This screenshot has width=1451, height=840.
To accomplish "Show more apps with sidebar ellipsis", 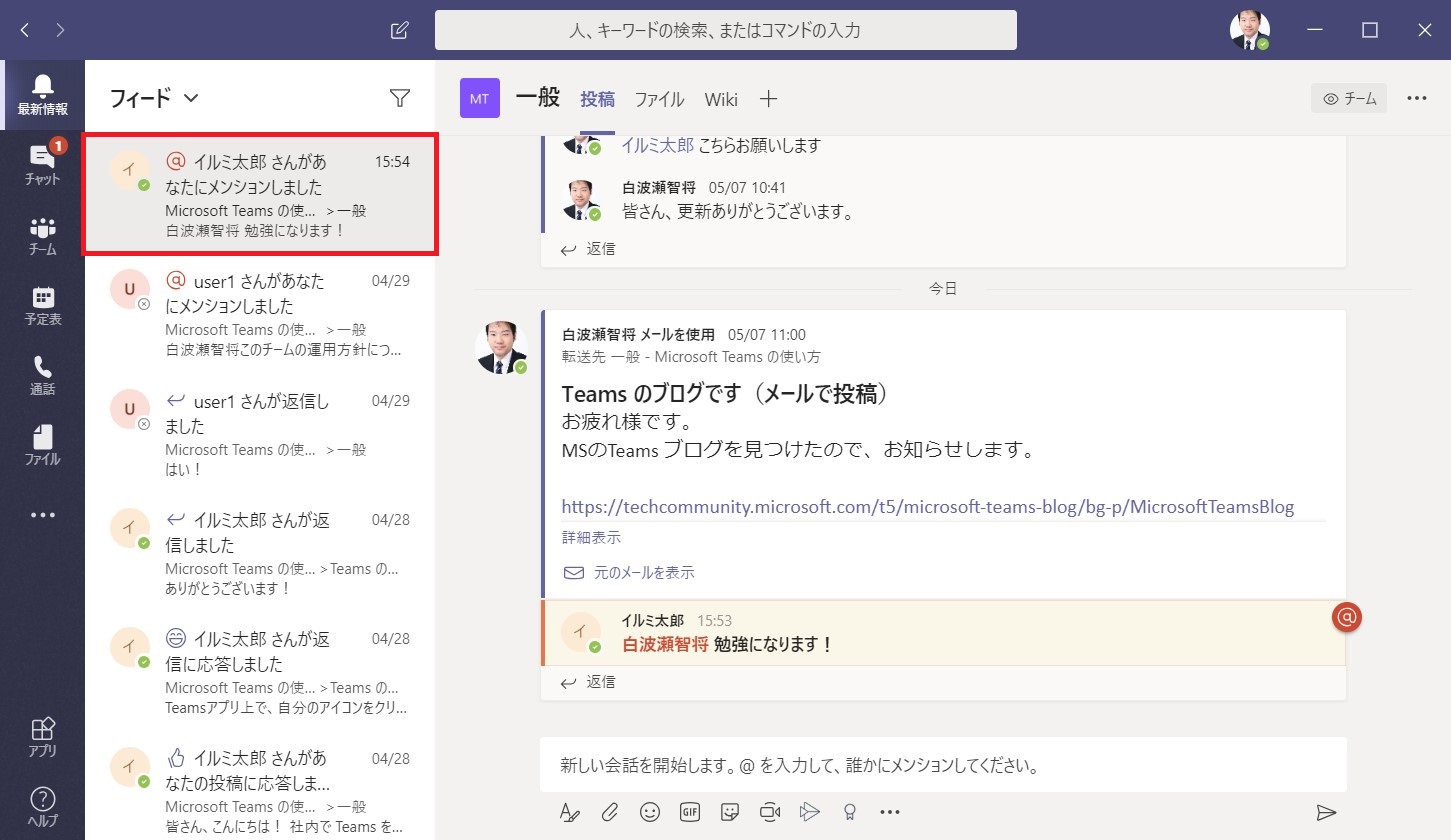I will tap(42, 515).
